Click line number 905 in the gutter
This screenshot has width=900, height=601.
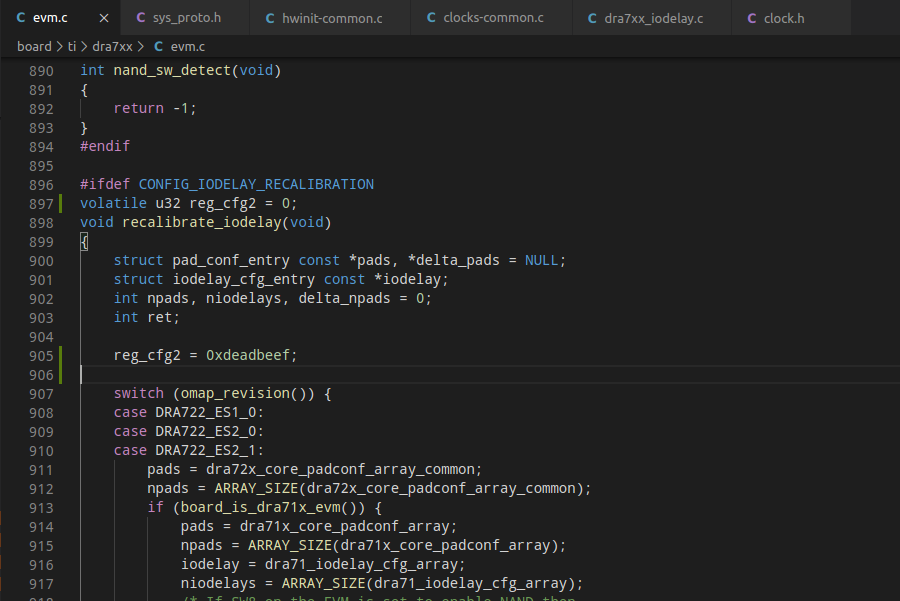tap(41, 356)
